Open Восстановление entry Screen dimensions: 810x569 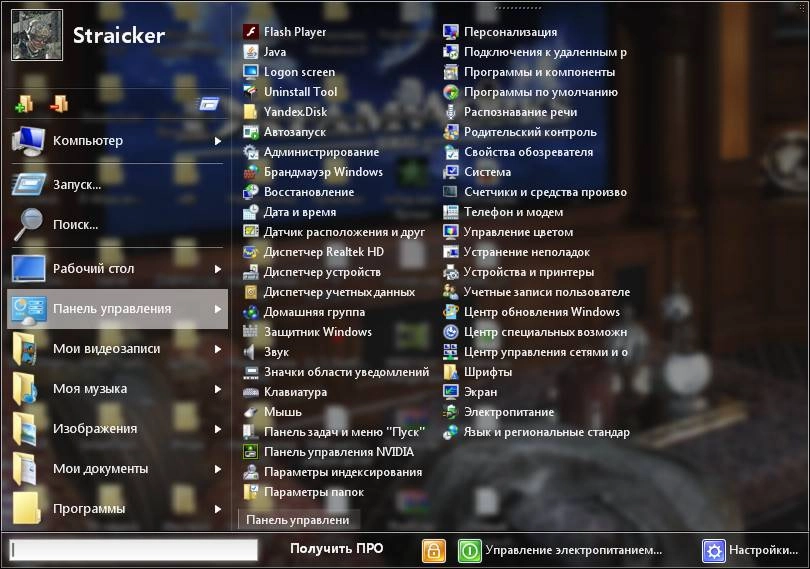[299, 192]
